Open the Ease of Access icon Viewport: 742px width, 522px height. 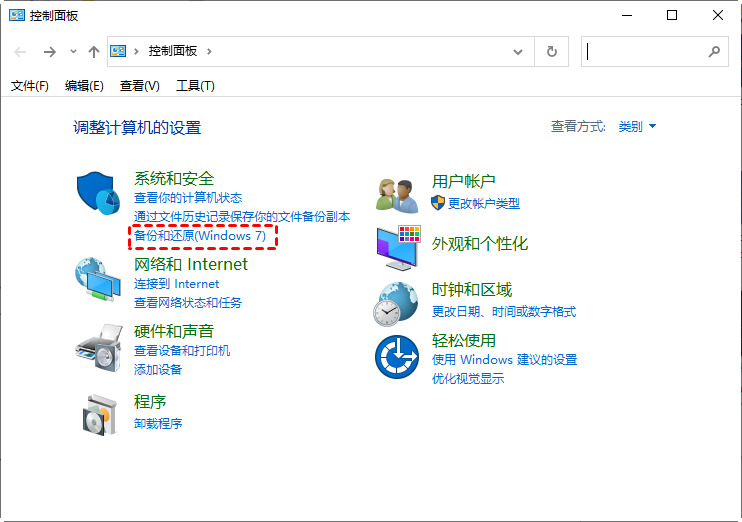point(396,356)
